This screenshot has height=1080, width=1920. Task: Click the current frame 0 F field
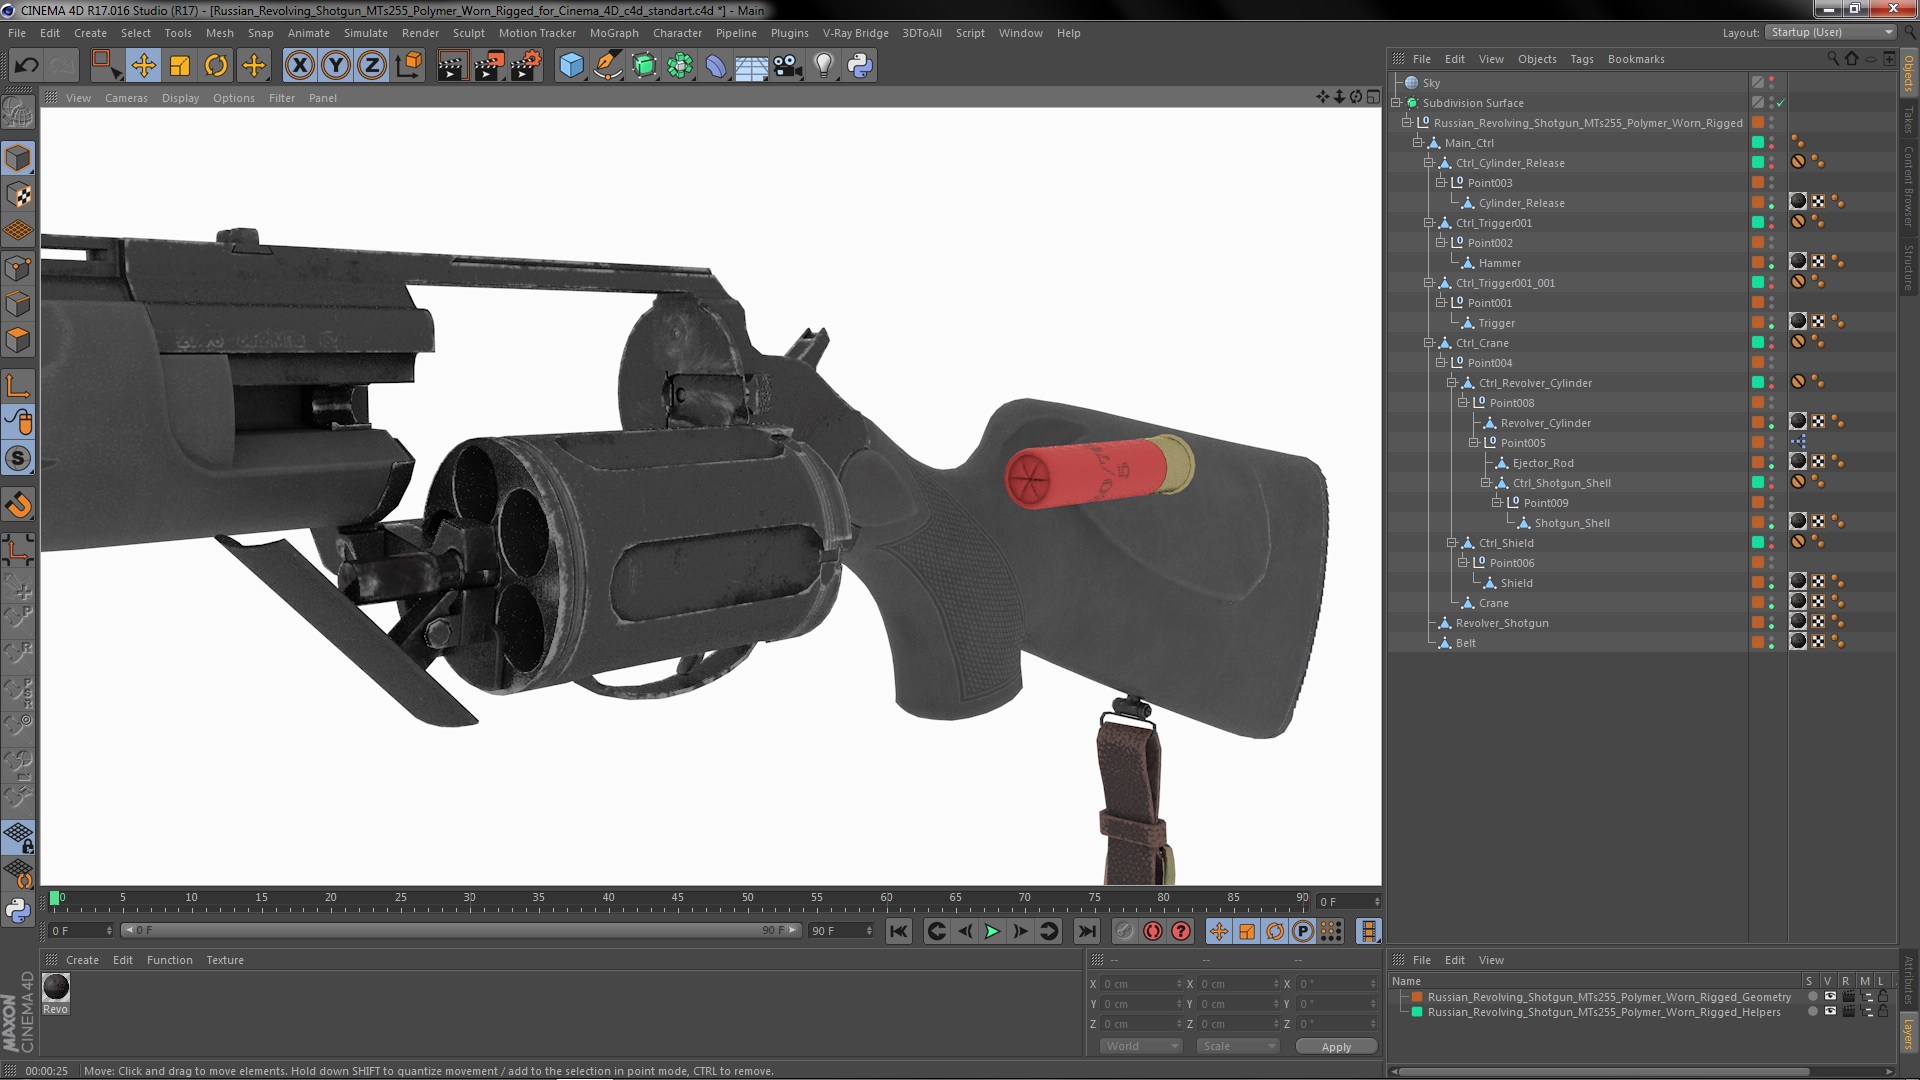pos(81,931)
